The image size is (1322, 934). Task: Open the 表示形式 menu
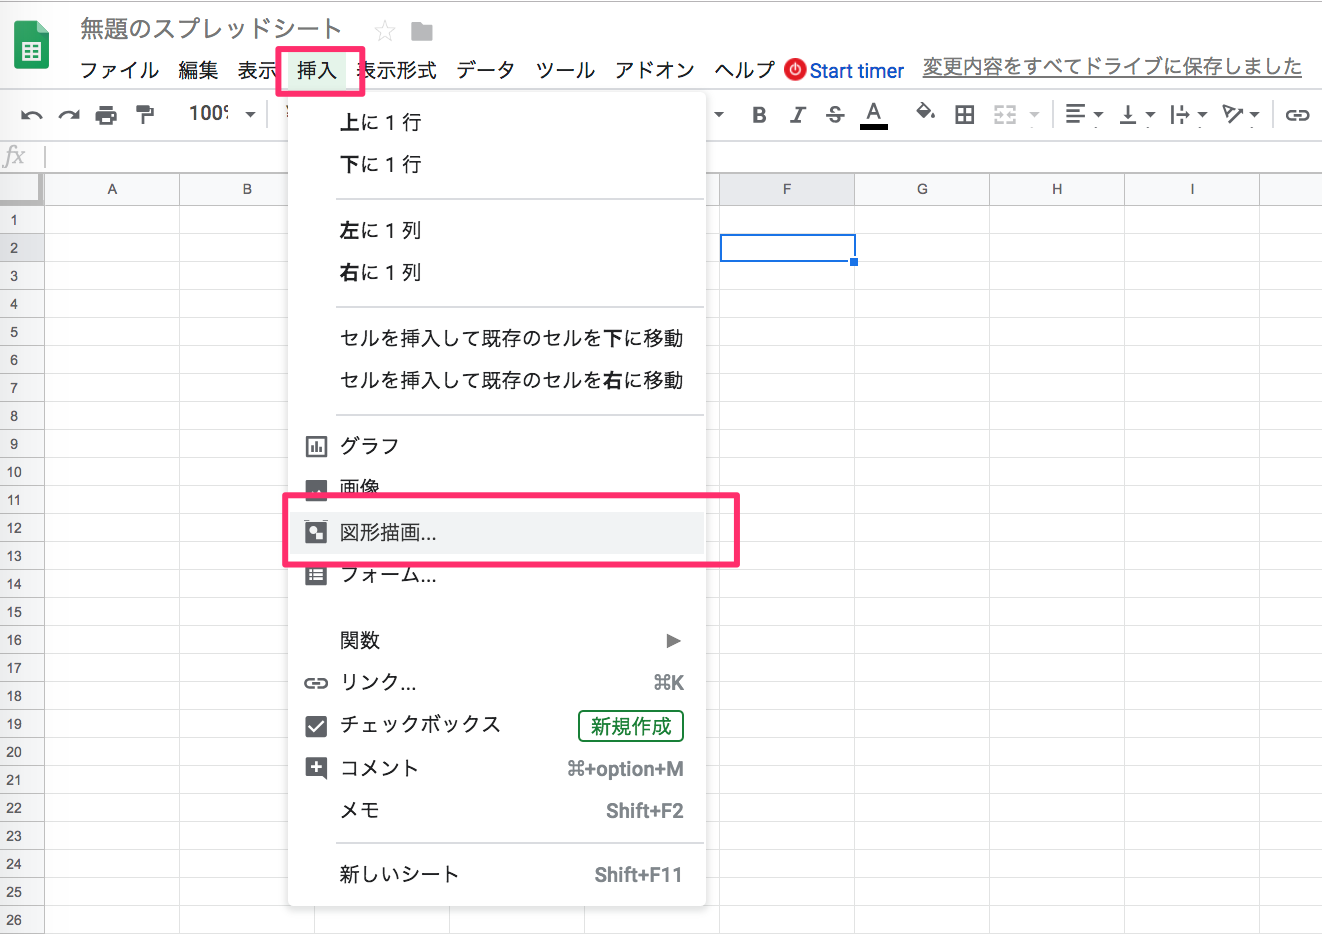click(x=397, y=70)
